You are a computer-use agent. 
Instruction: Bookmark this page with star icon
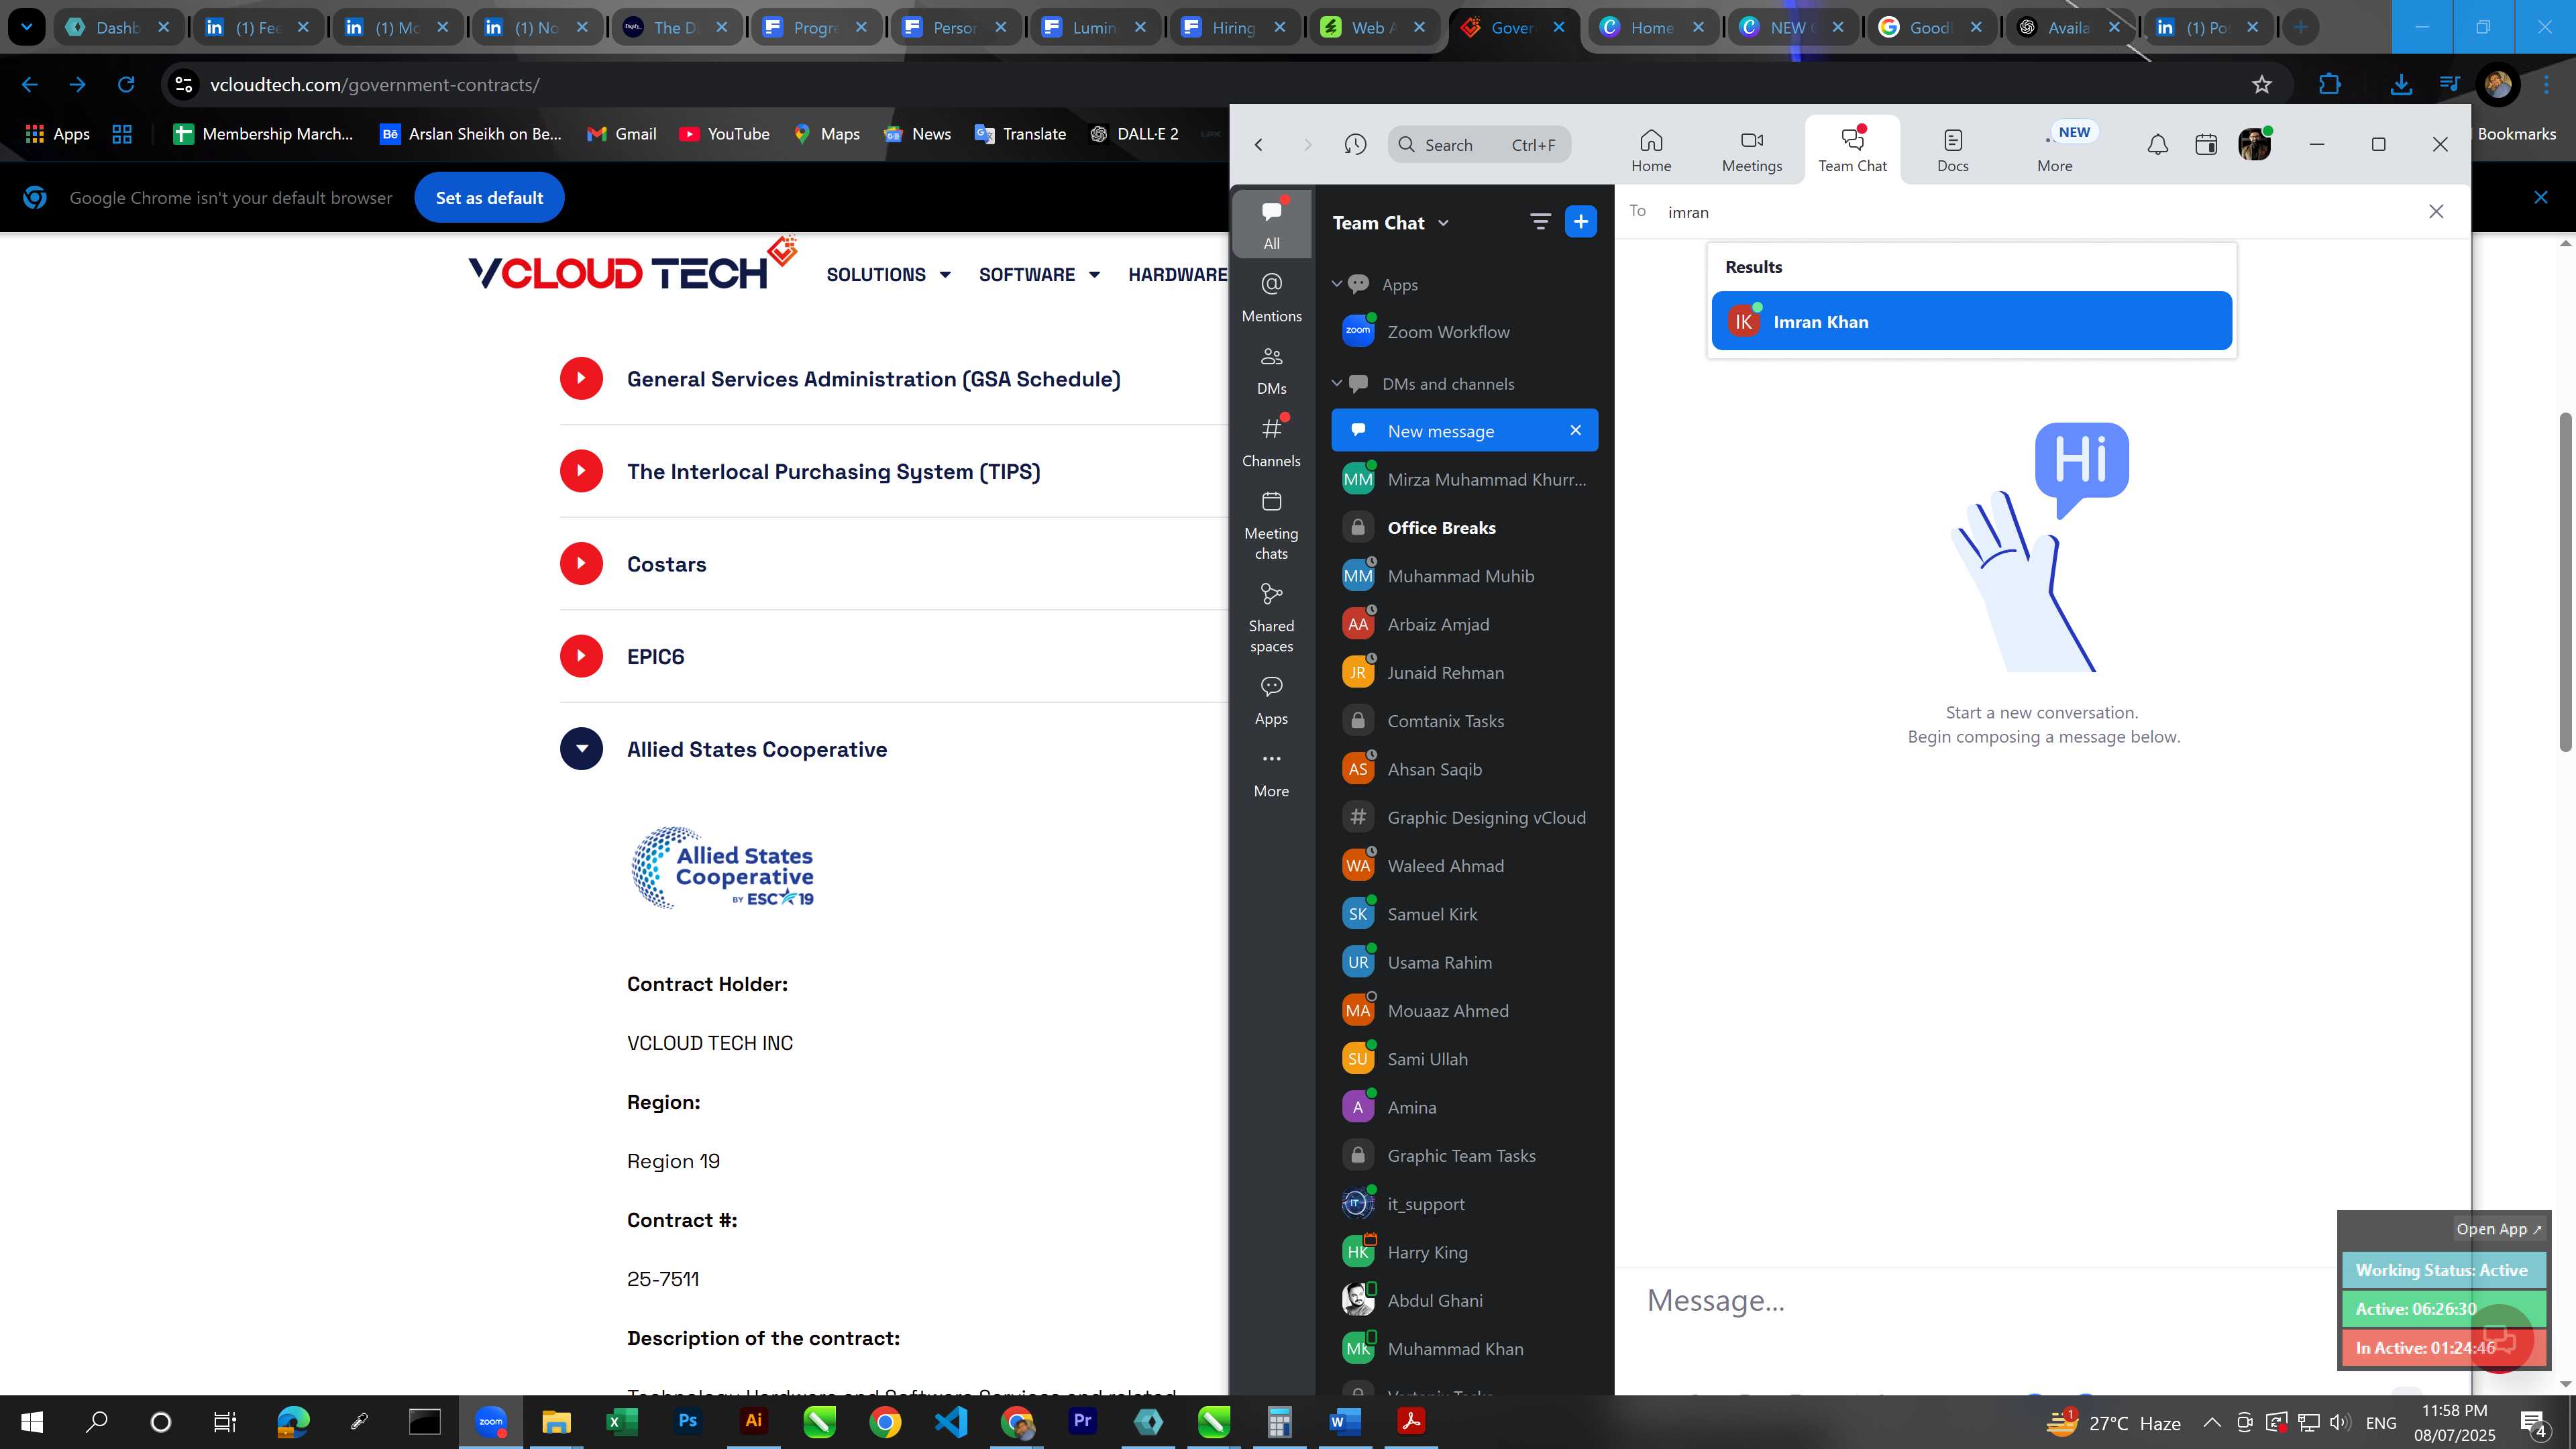pyautogui.click(x=2261, y=85)
